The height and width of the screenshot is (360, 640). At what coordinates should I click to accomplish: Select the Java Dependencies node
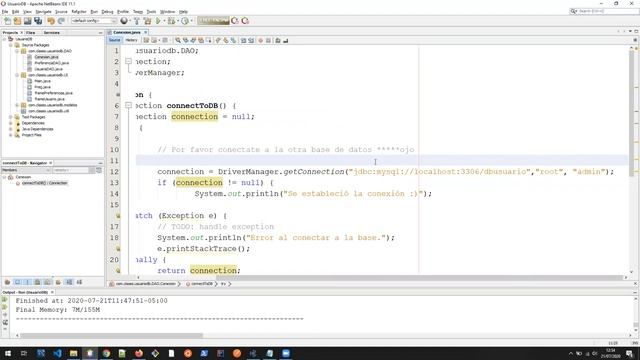tap(37, 129)
